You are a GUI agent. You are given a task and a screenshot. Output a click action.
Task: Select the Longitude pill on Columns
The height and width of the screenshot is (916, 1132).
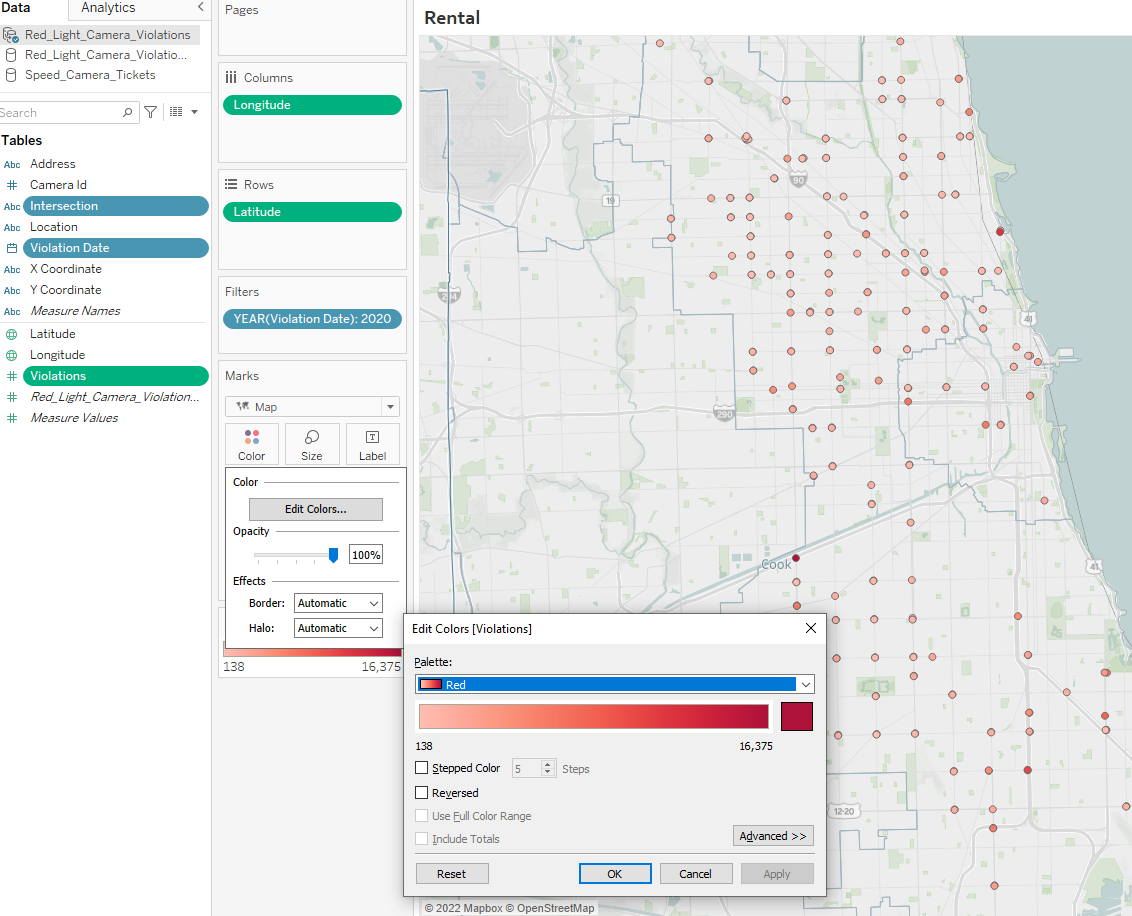(312, 105)
